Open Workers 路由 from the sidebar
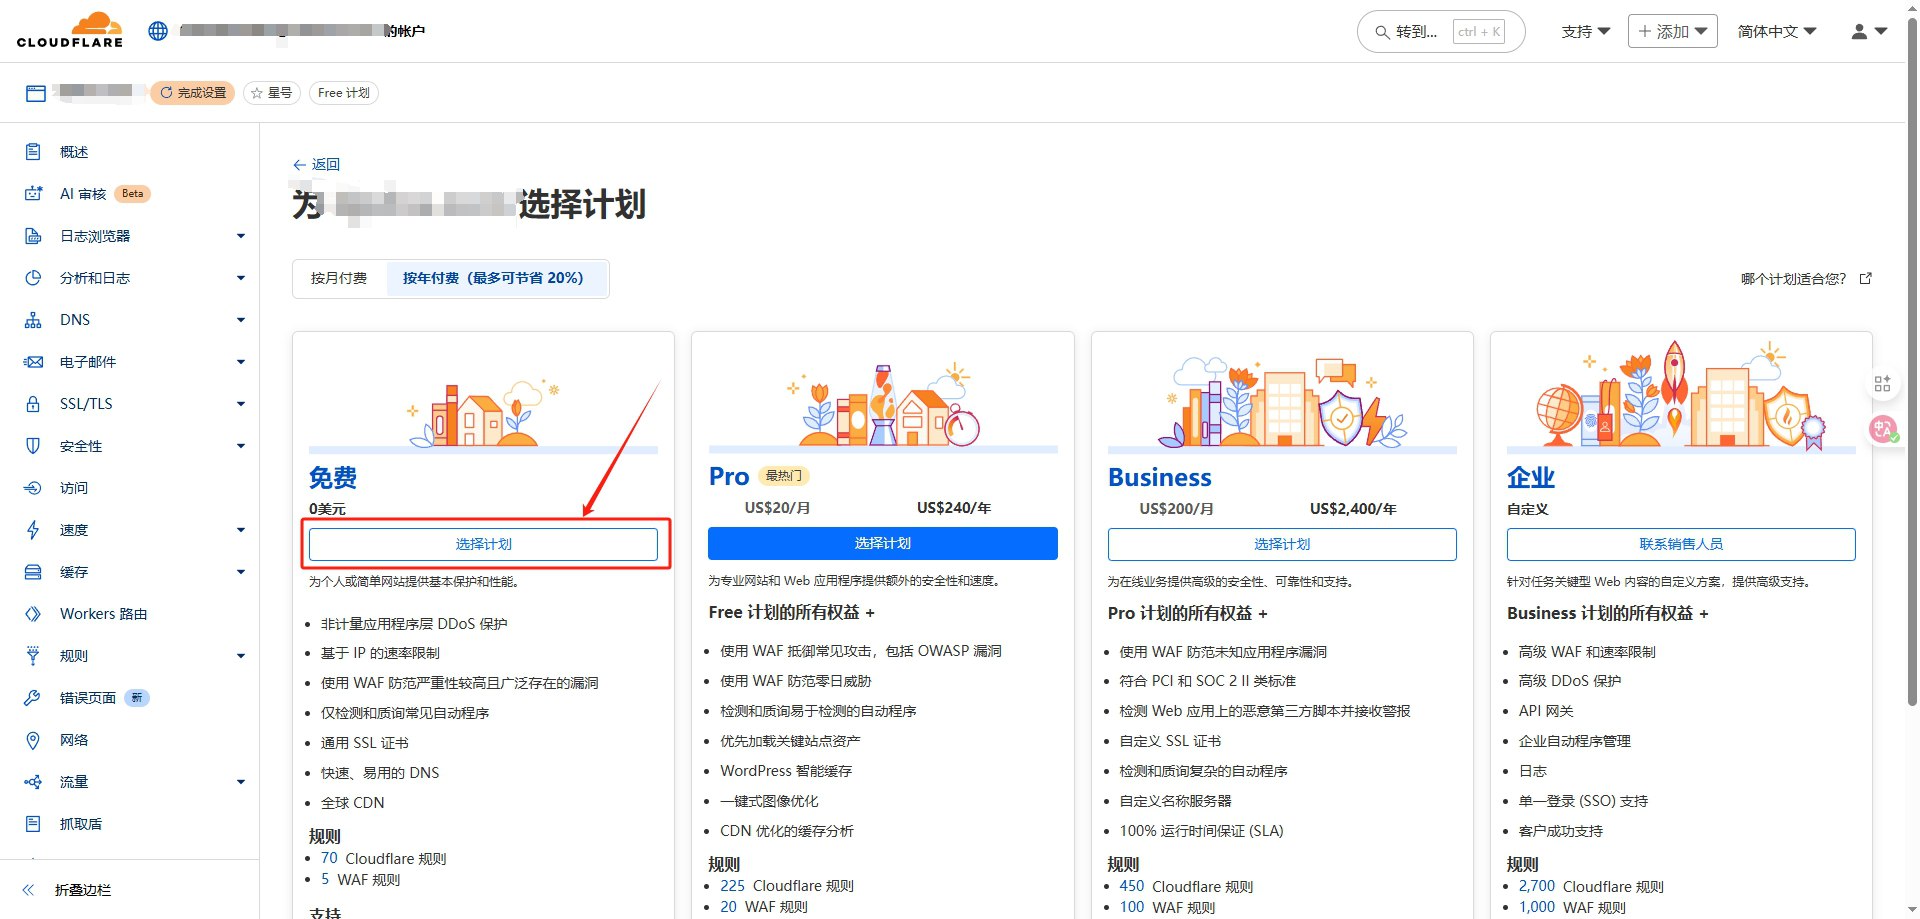Image resolution: width=1920 pixels, height=919 pixels. click(x=103, y=614)
